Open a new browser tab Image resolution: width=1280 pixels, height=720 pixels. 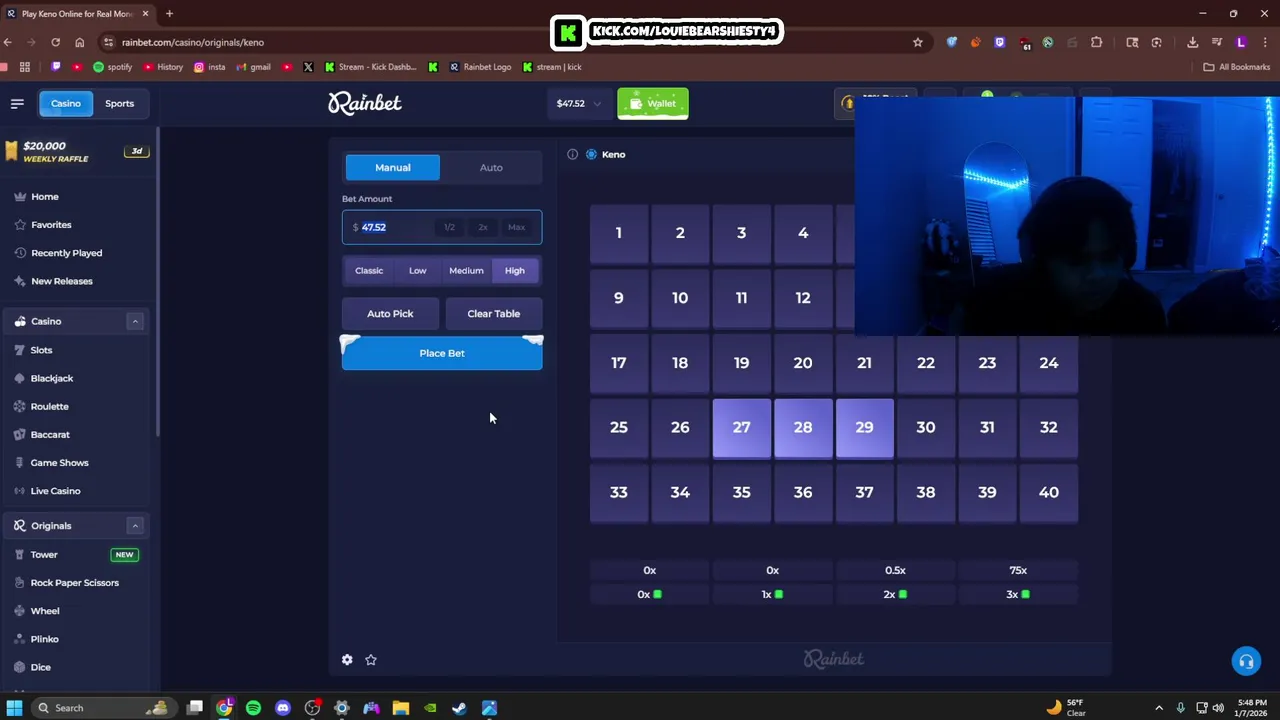pyautogui.click(x=169, y=13)
